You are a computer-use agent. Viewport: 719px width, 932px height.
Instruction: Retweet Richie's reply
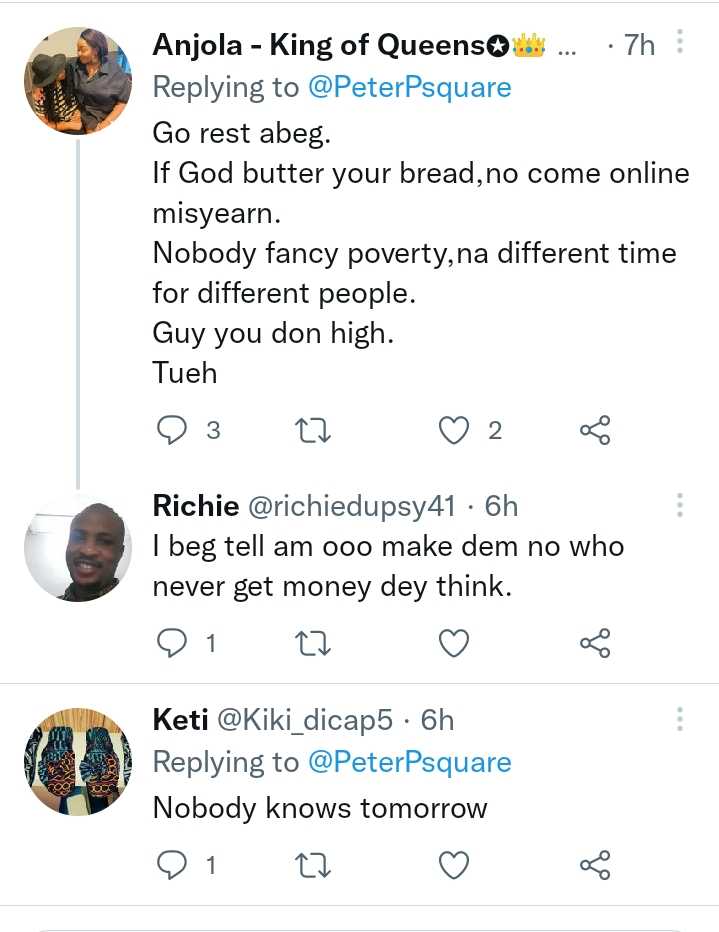314,643
